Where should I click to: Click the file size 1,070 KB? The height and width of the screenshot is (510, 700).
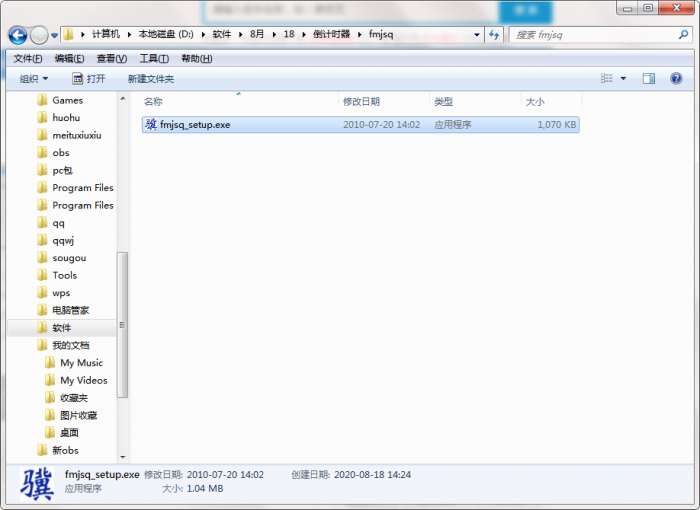556,125
